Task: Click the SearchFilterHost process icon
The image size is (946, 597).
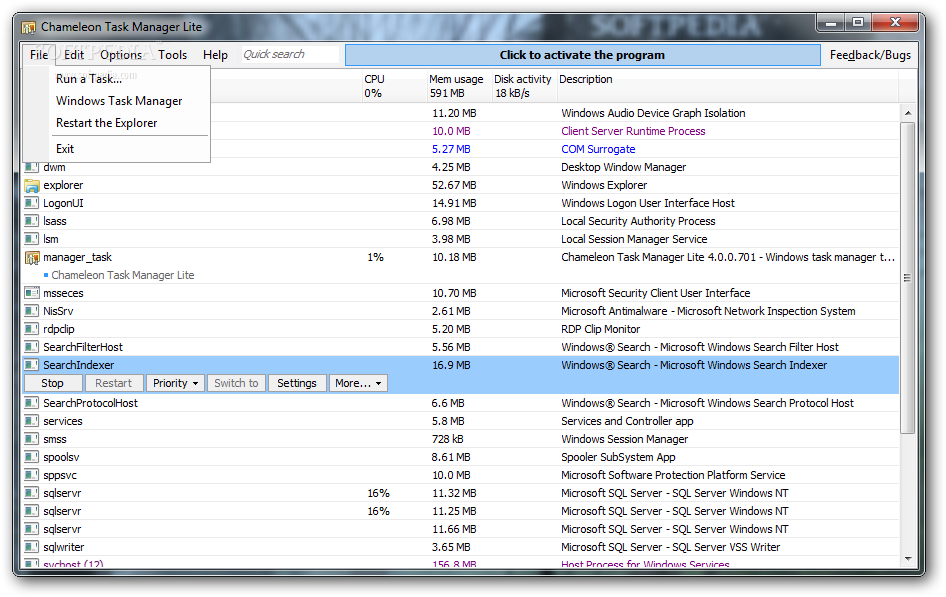Action: coord(31,347)
